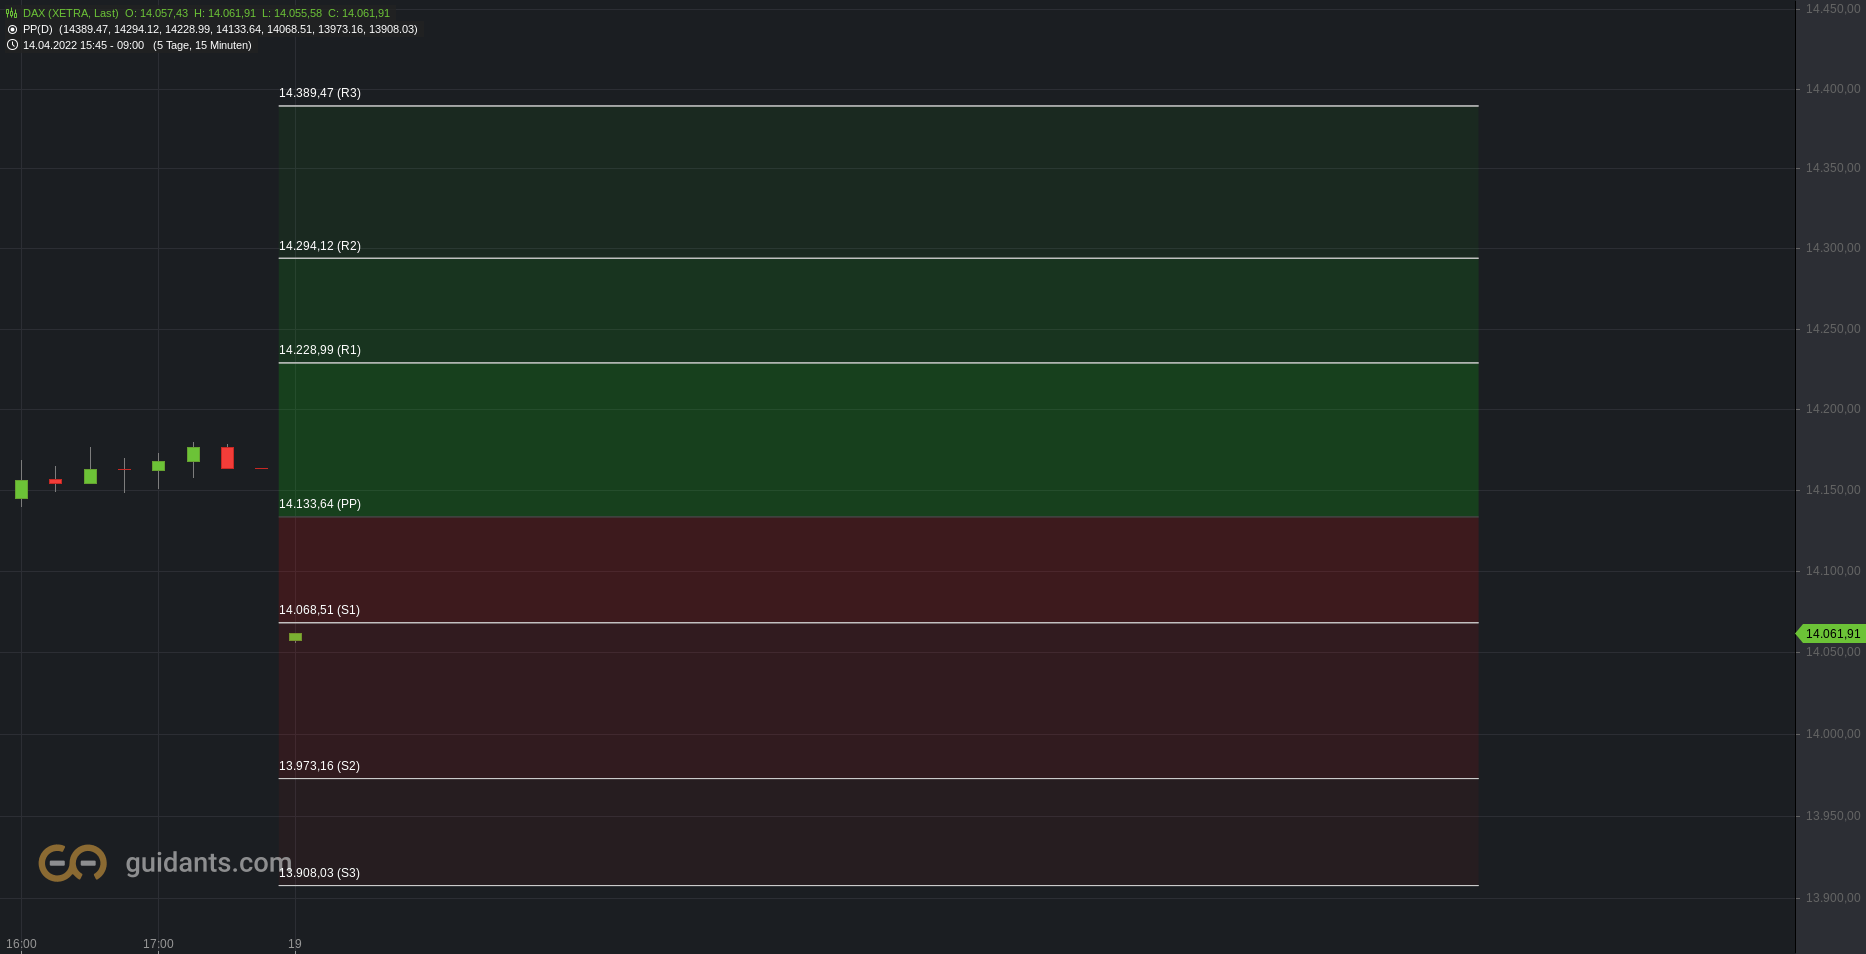Click the green 14.061,91 current price tag
The image size is (1866, 954).
pyautogui.click(x=1831, y=633)
